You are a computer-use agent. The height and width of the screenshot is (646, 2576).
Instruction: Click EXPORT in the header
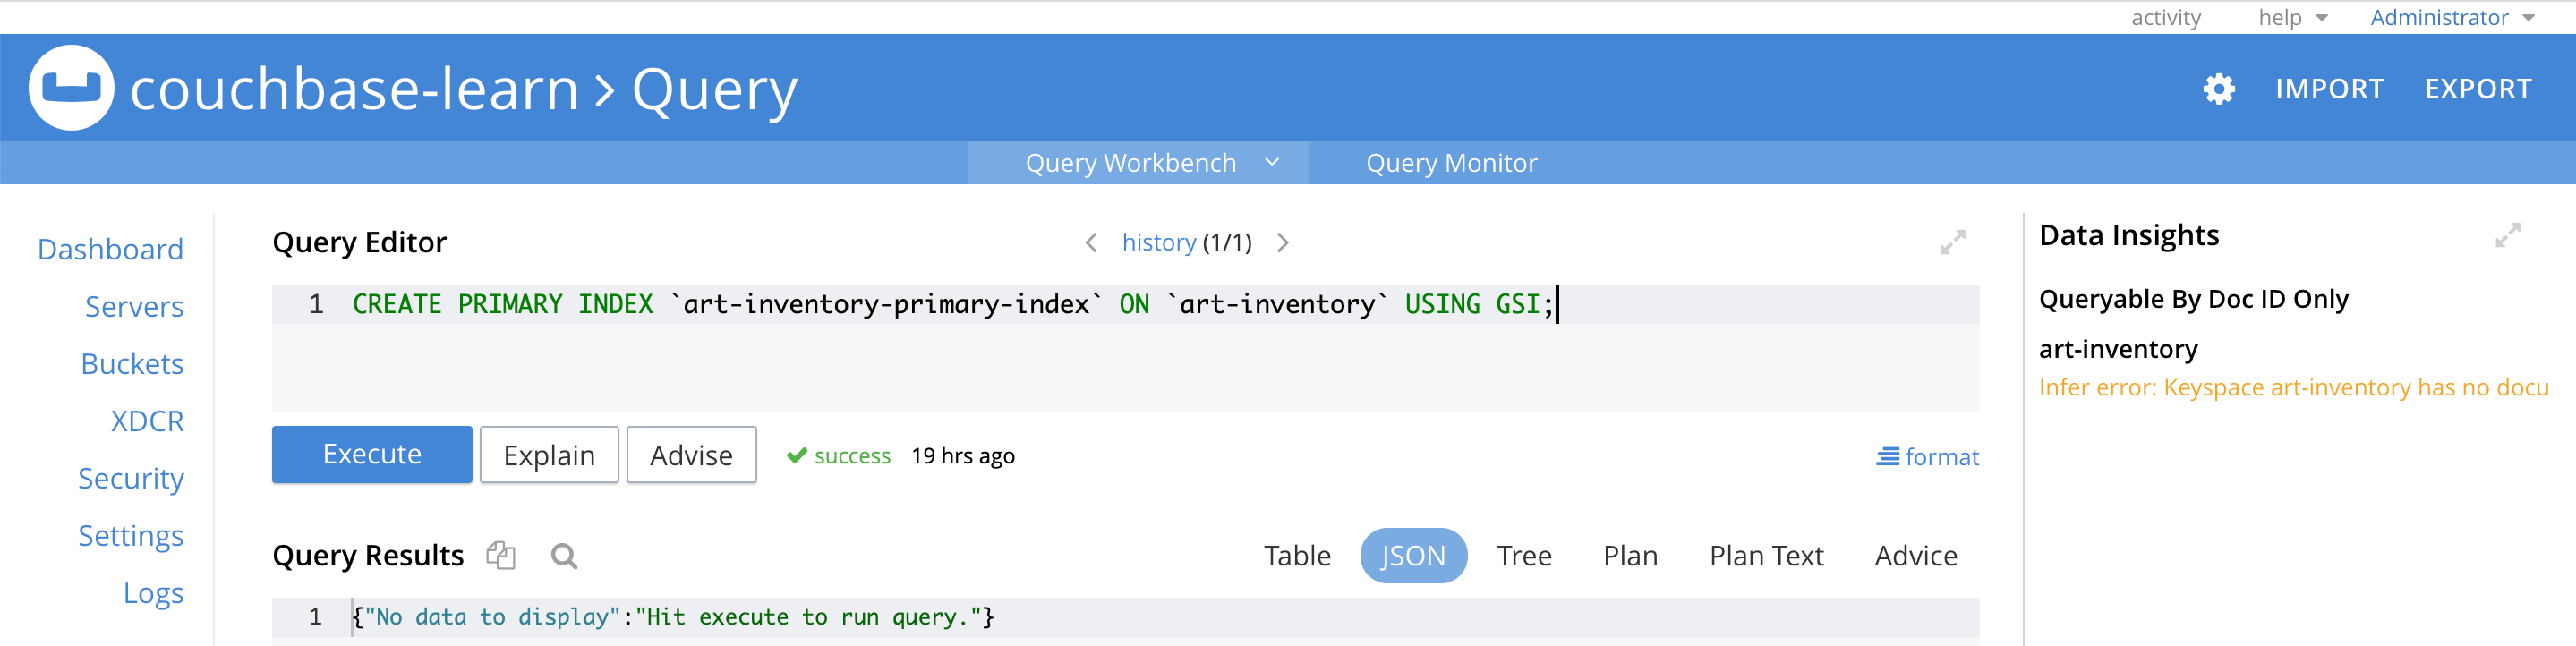click(2478, 89)
